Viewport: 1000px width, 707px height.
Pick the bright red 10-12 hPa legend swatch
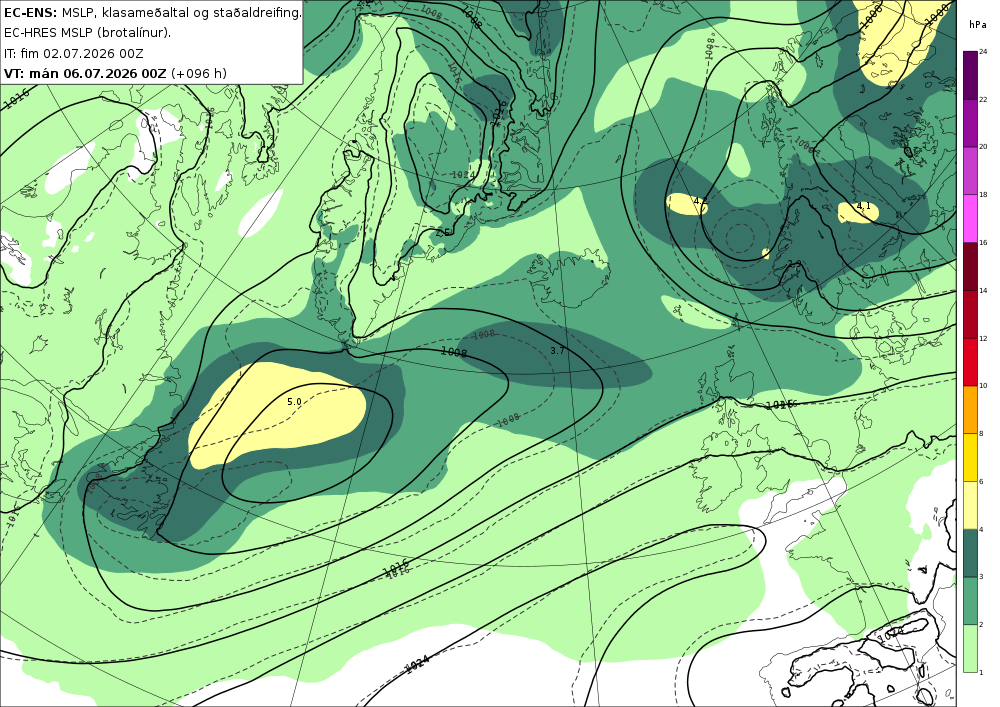click(x=970, y=362)
